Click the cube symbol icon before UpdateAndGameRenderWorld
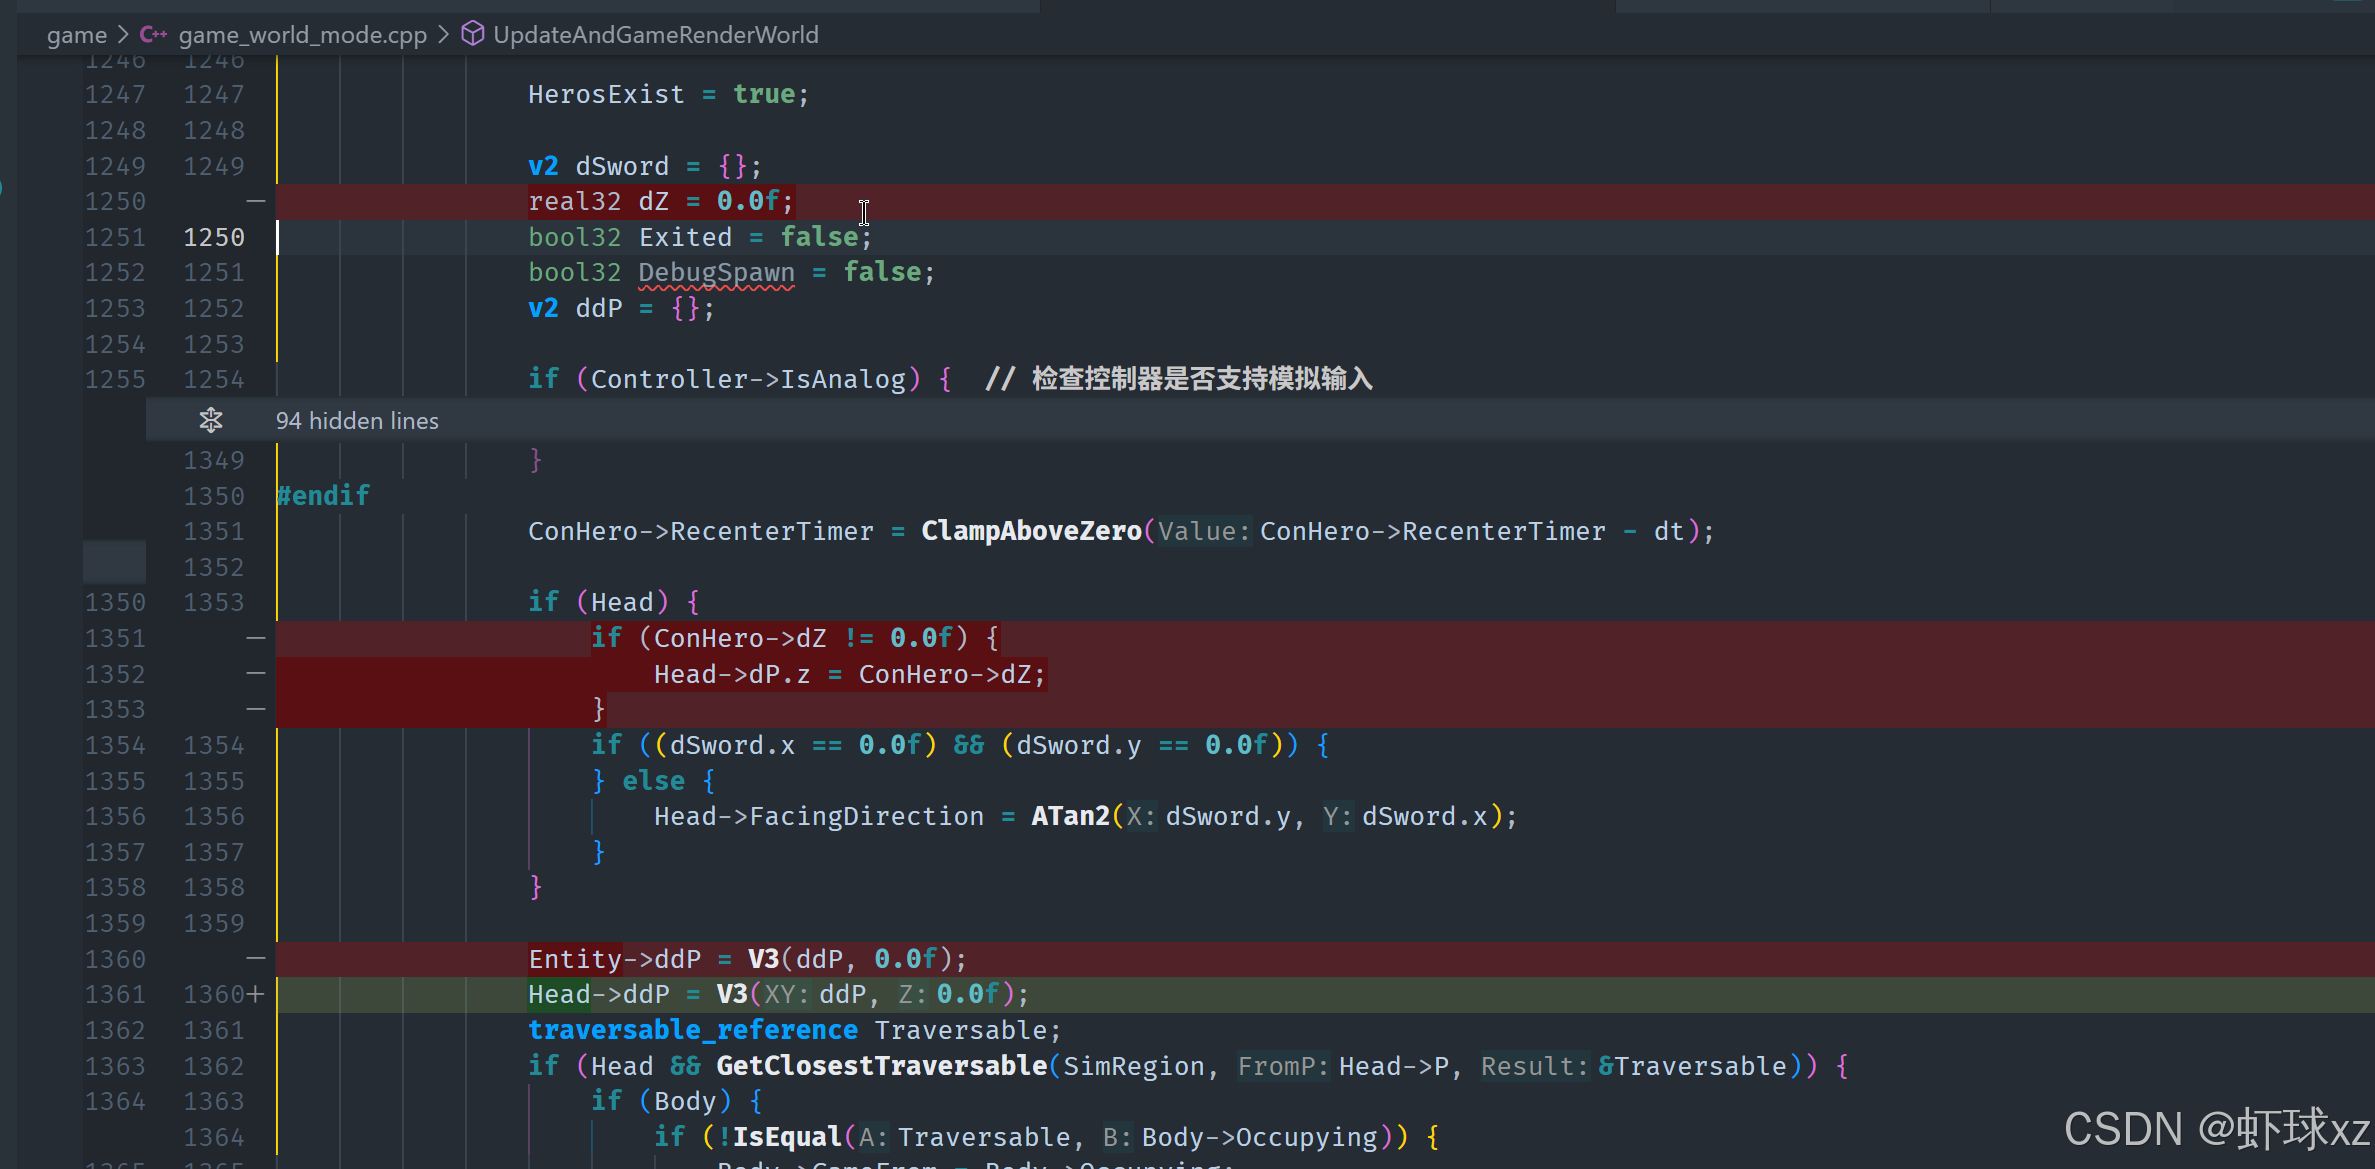The width and height of the screenshot is (2375, 1169). (472, 34)
